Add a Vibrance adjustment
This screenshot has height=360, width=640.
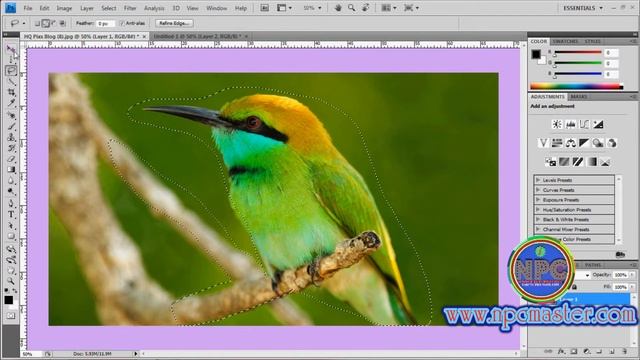click(x=543, y=143)
